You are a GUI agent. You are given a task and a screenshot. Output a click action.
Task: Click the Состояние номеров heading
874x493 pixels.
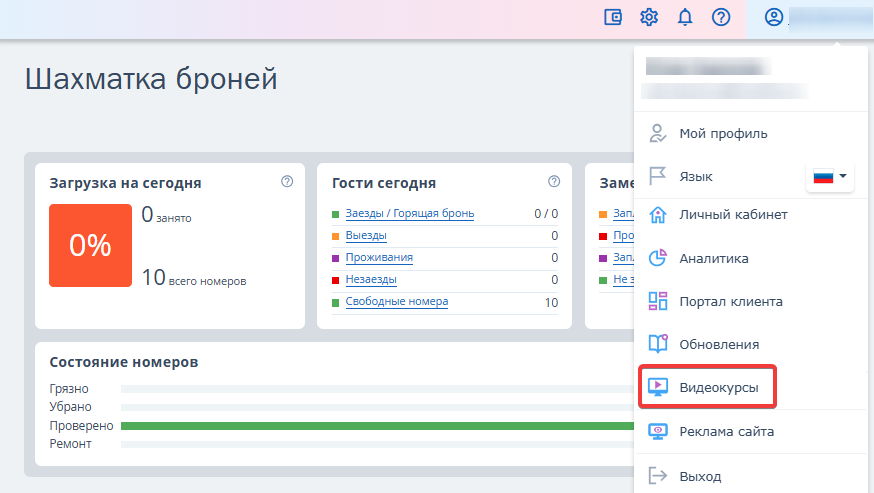click(x=124, y=362)
